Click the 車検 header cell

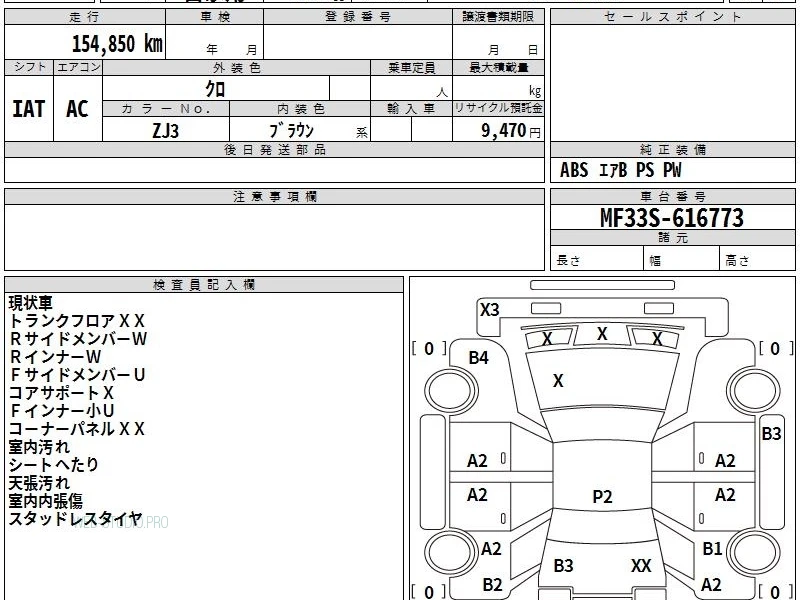coord(215,17)
